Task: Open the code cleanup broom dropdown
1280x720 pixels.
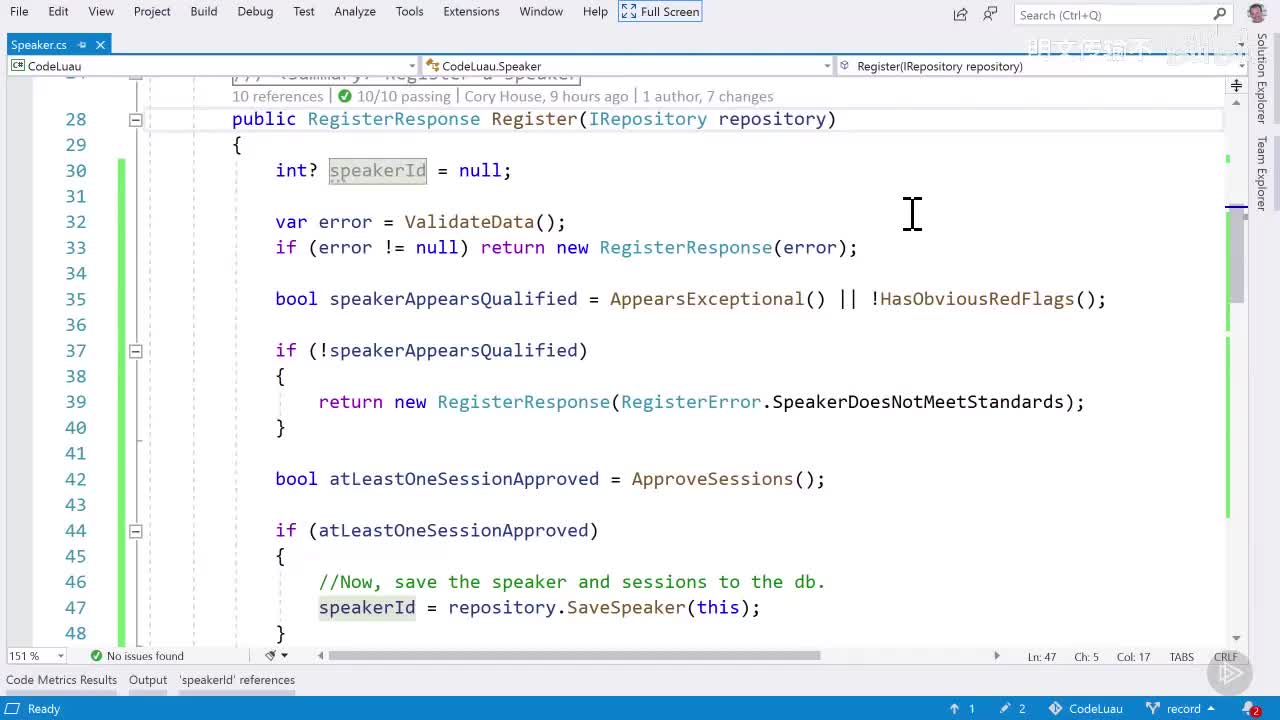Action: pos(276,656)
